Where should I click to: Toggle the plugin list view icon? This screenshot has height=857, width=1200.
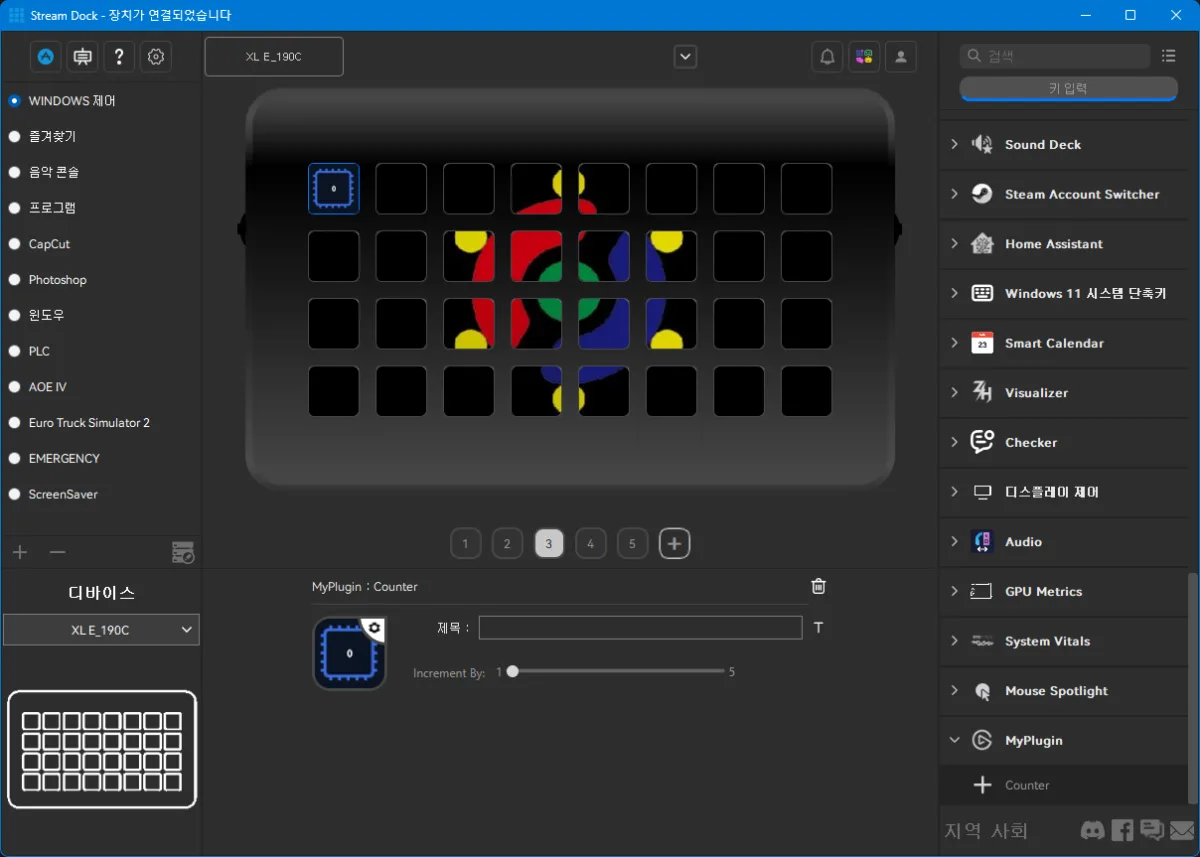1168,56
